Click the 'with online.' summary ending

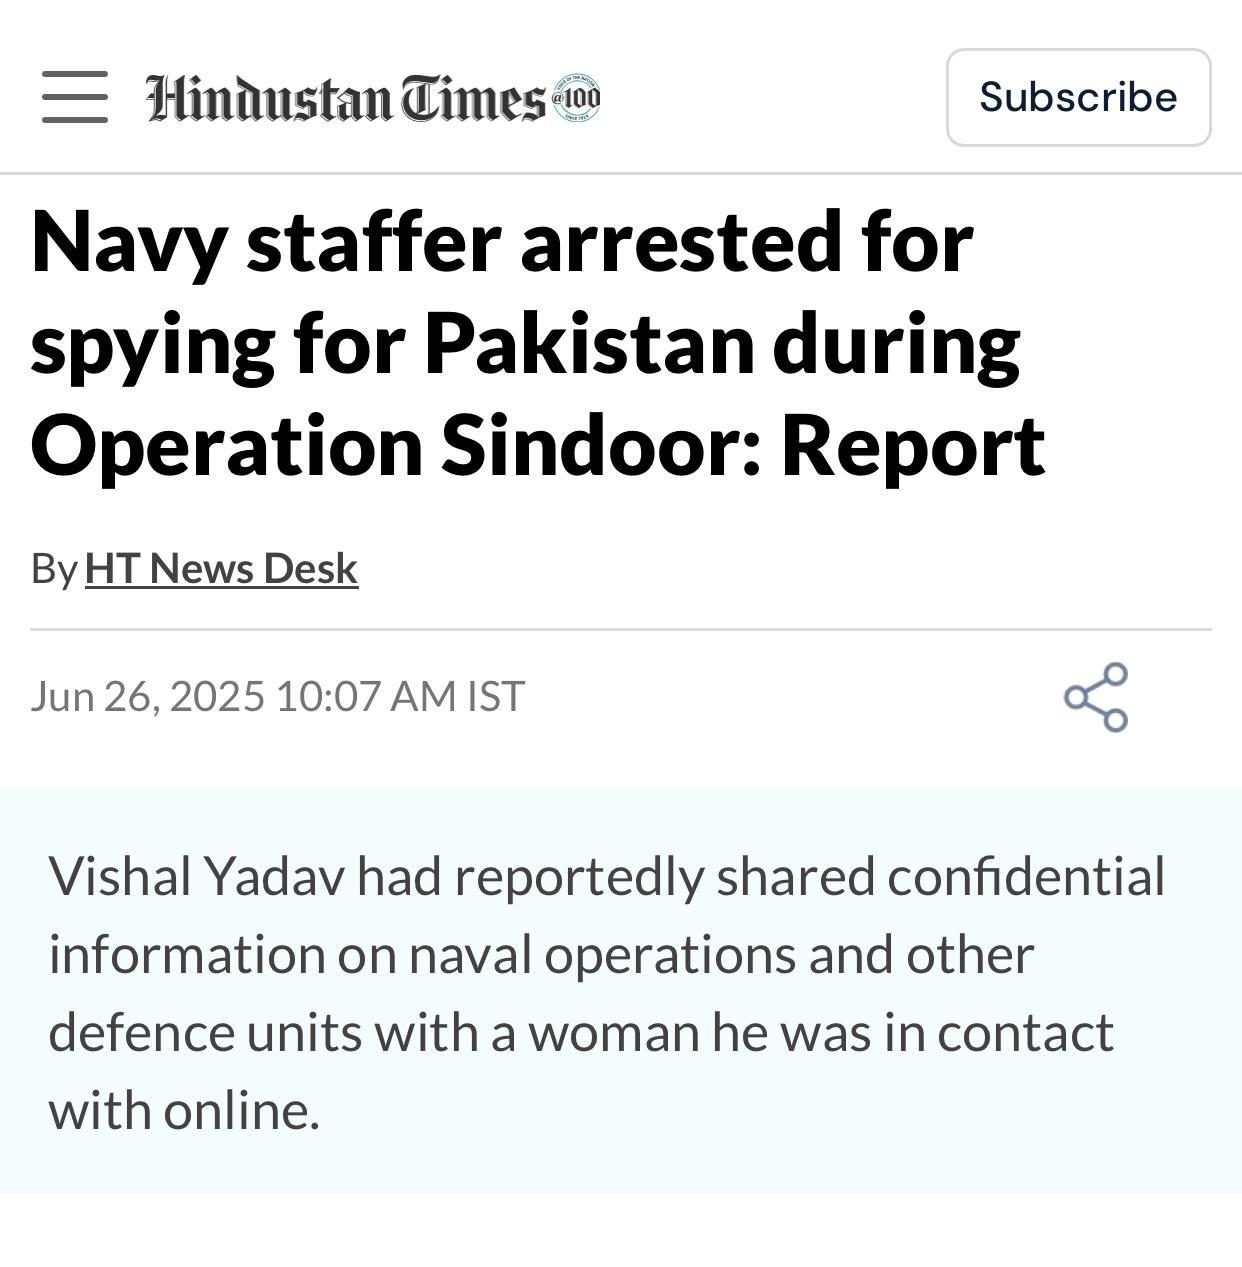point(184,1110)
